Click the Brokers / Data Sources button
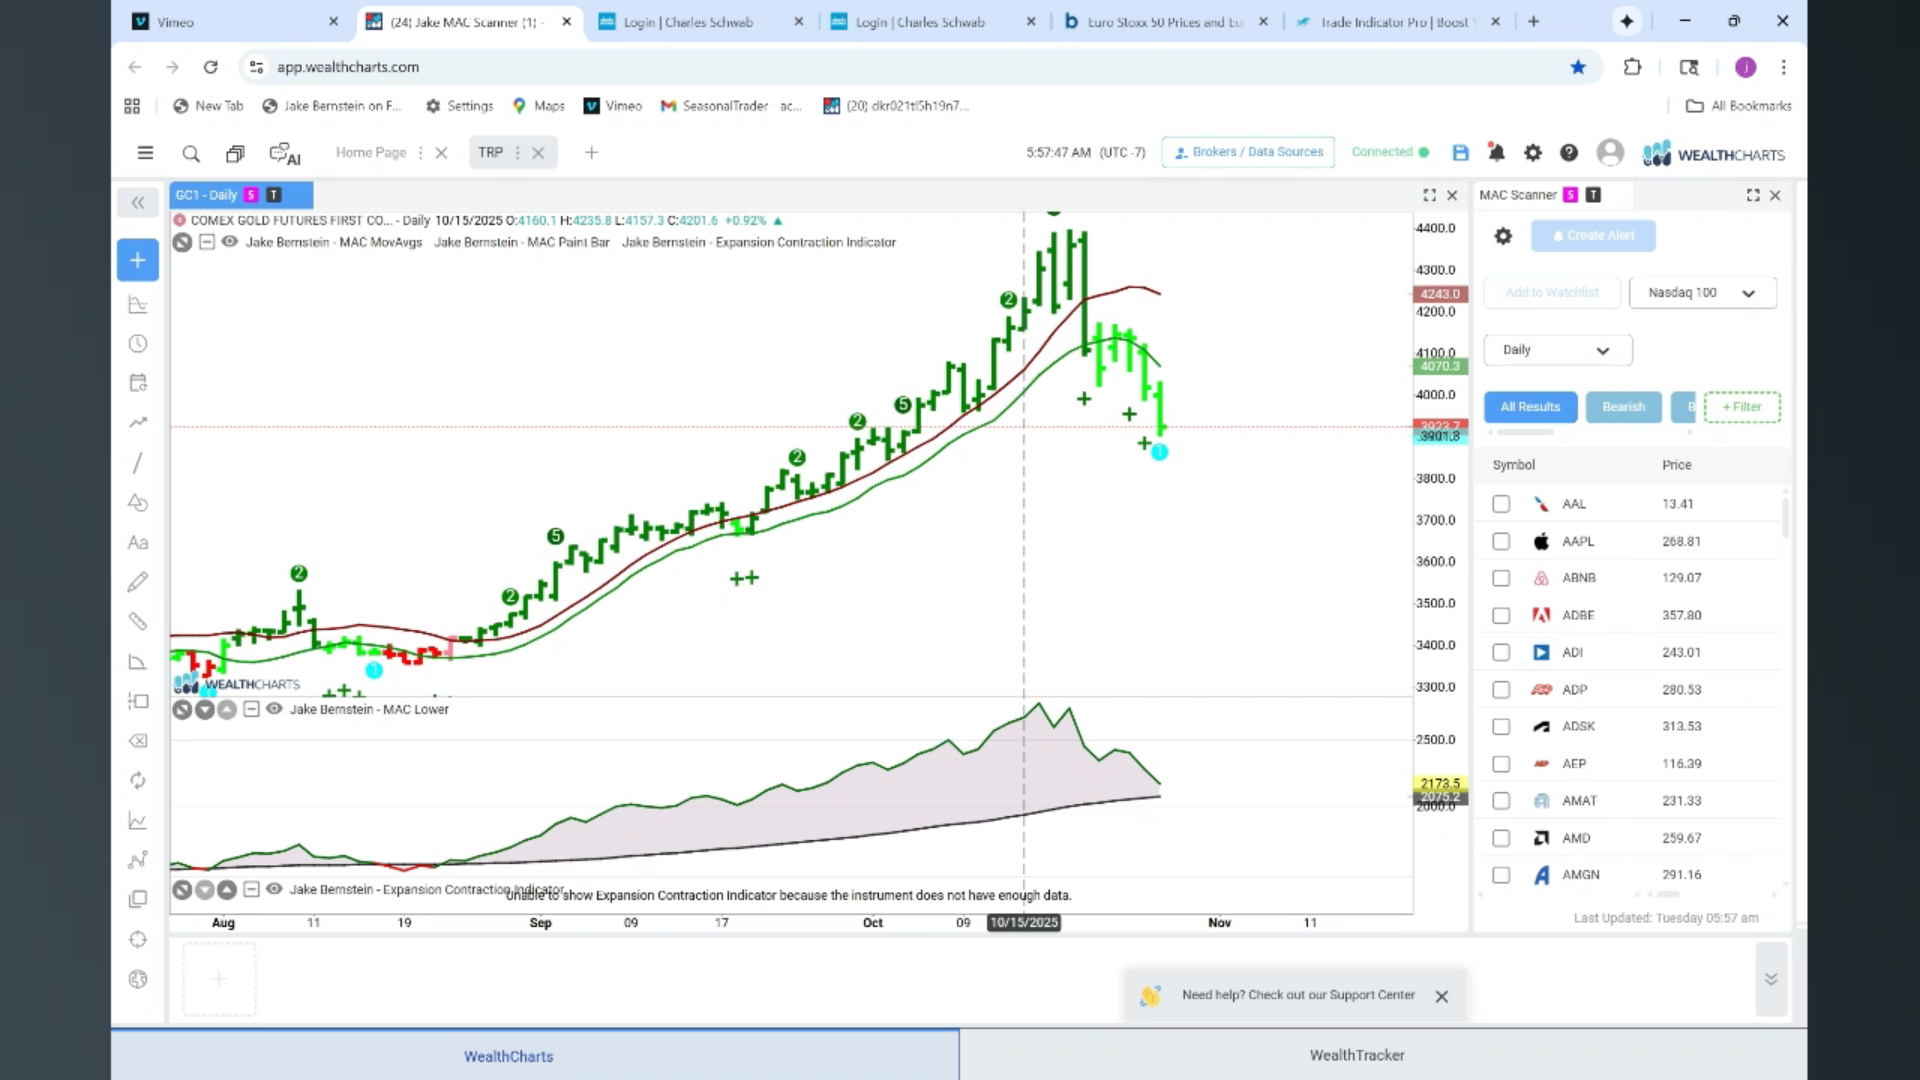The width and height of the screenshot is (1920, 1080). (x=1248, y=152)
